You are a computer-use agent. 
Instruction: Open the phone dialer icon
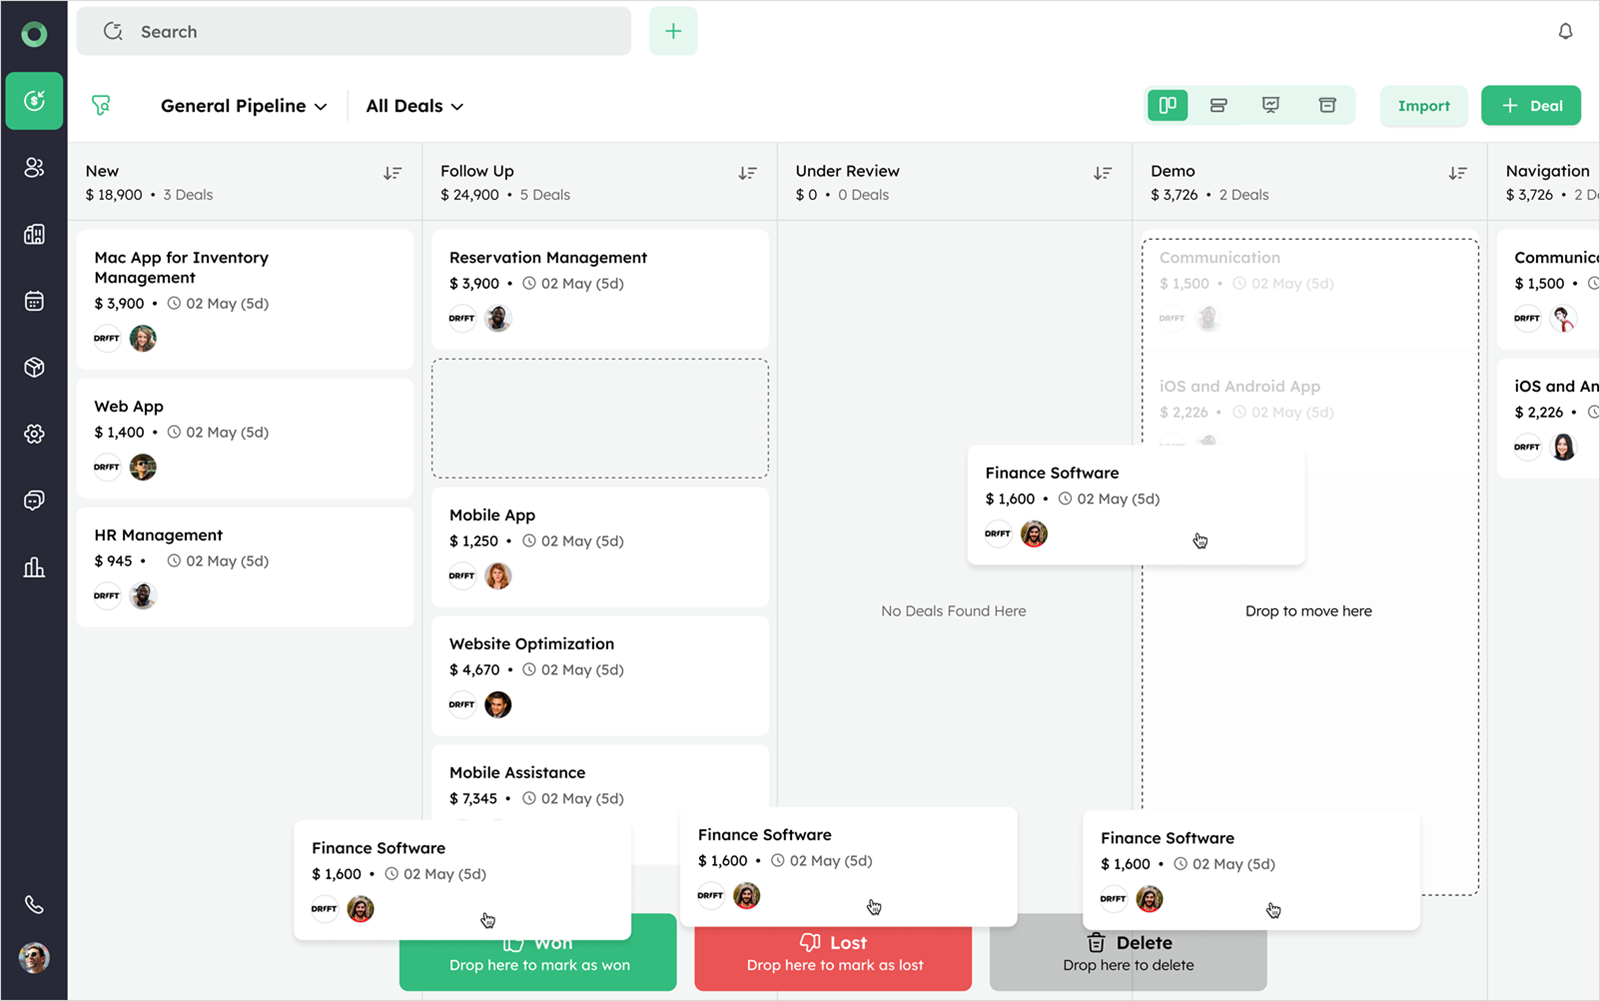pos(34,905)
